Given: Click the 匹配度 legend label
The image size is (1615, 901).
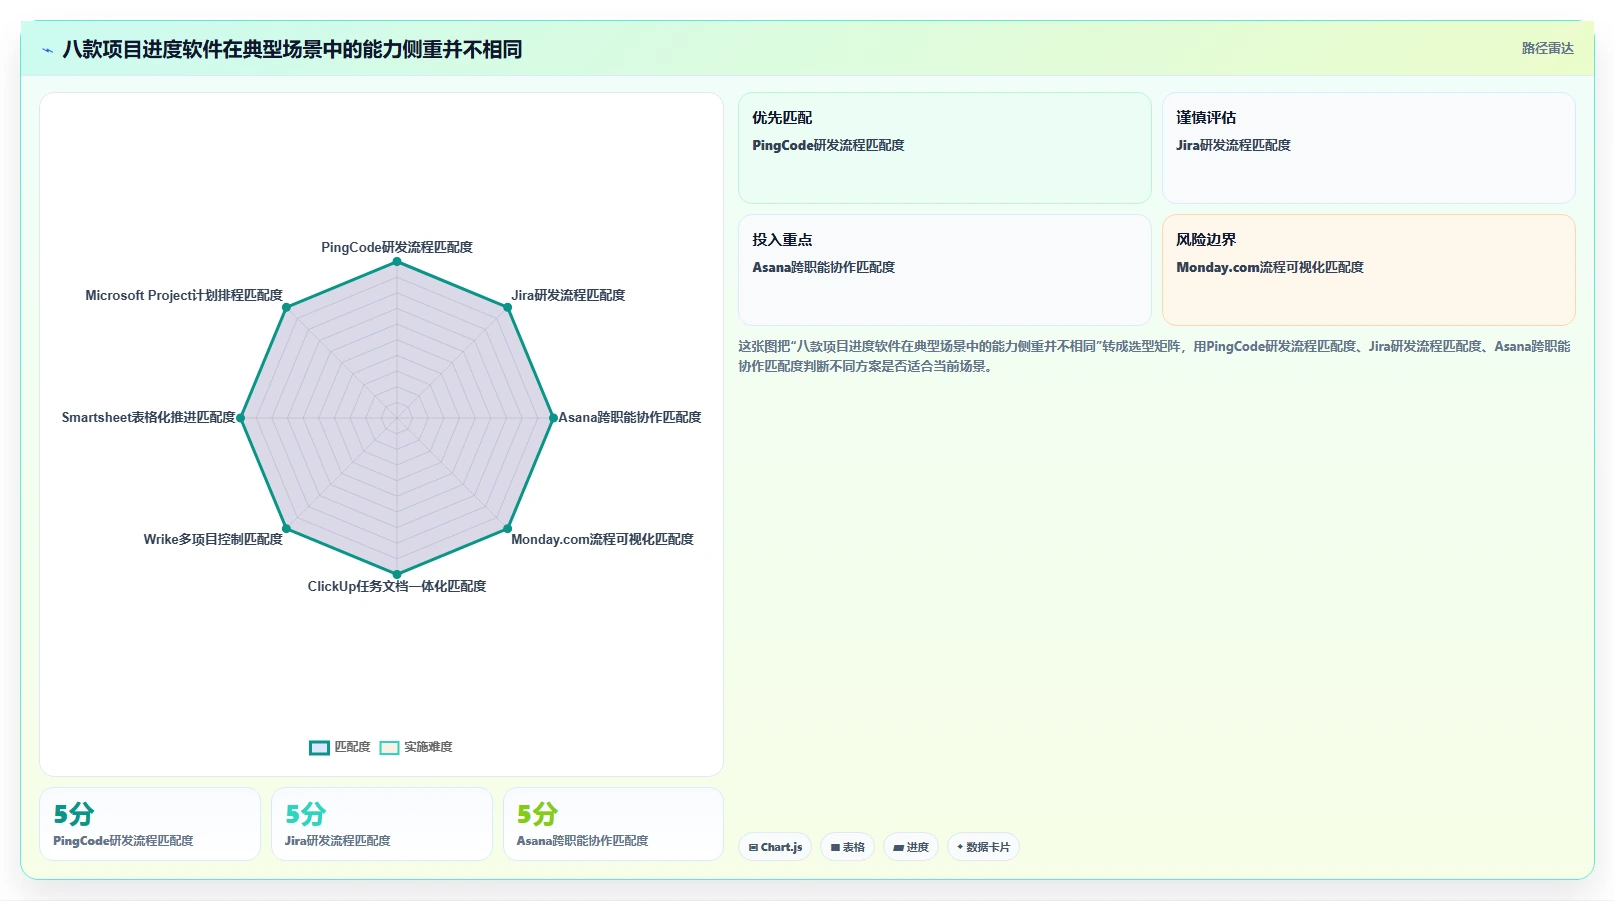Looking at the screenshot, I should (352, 747).
